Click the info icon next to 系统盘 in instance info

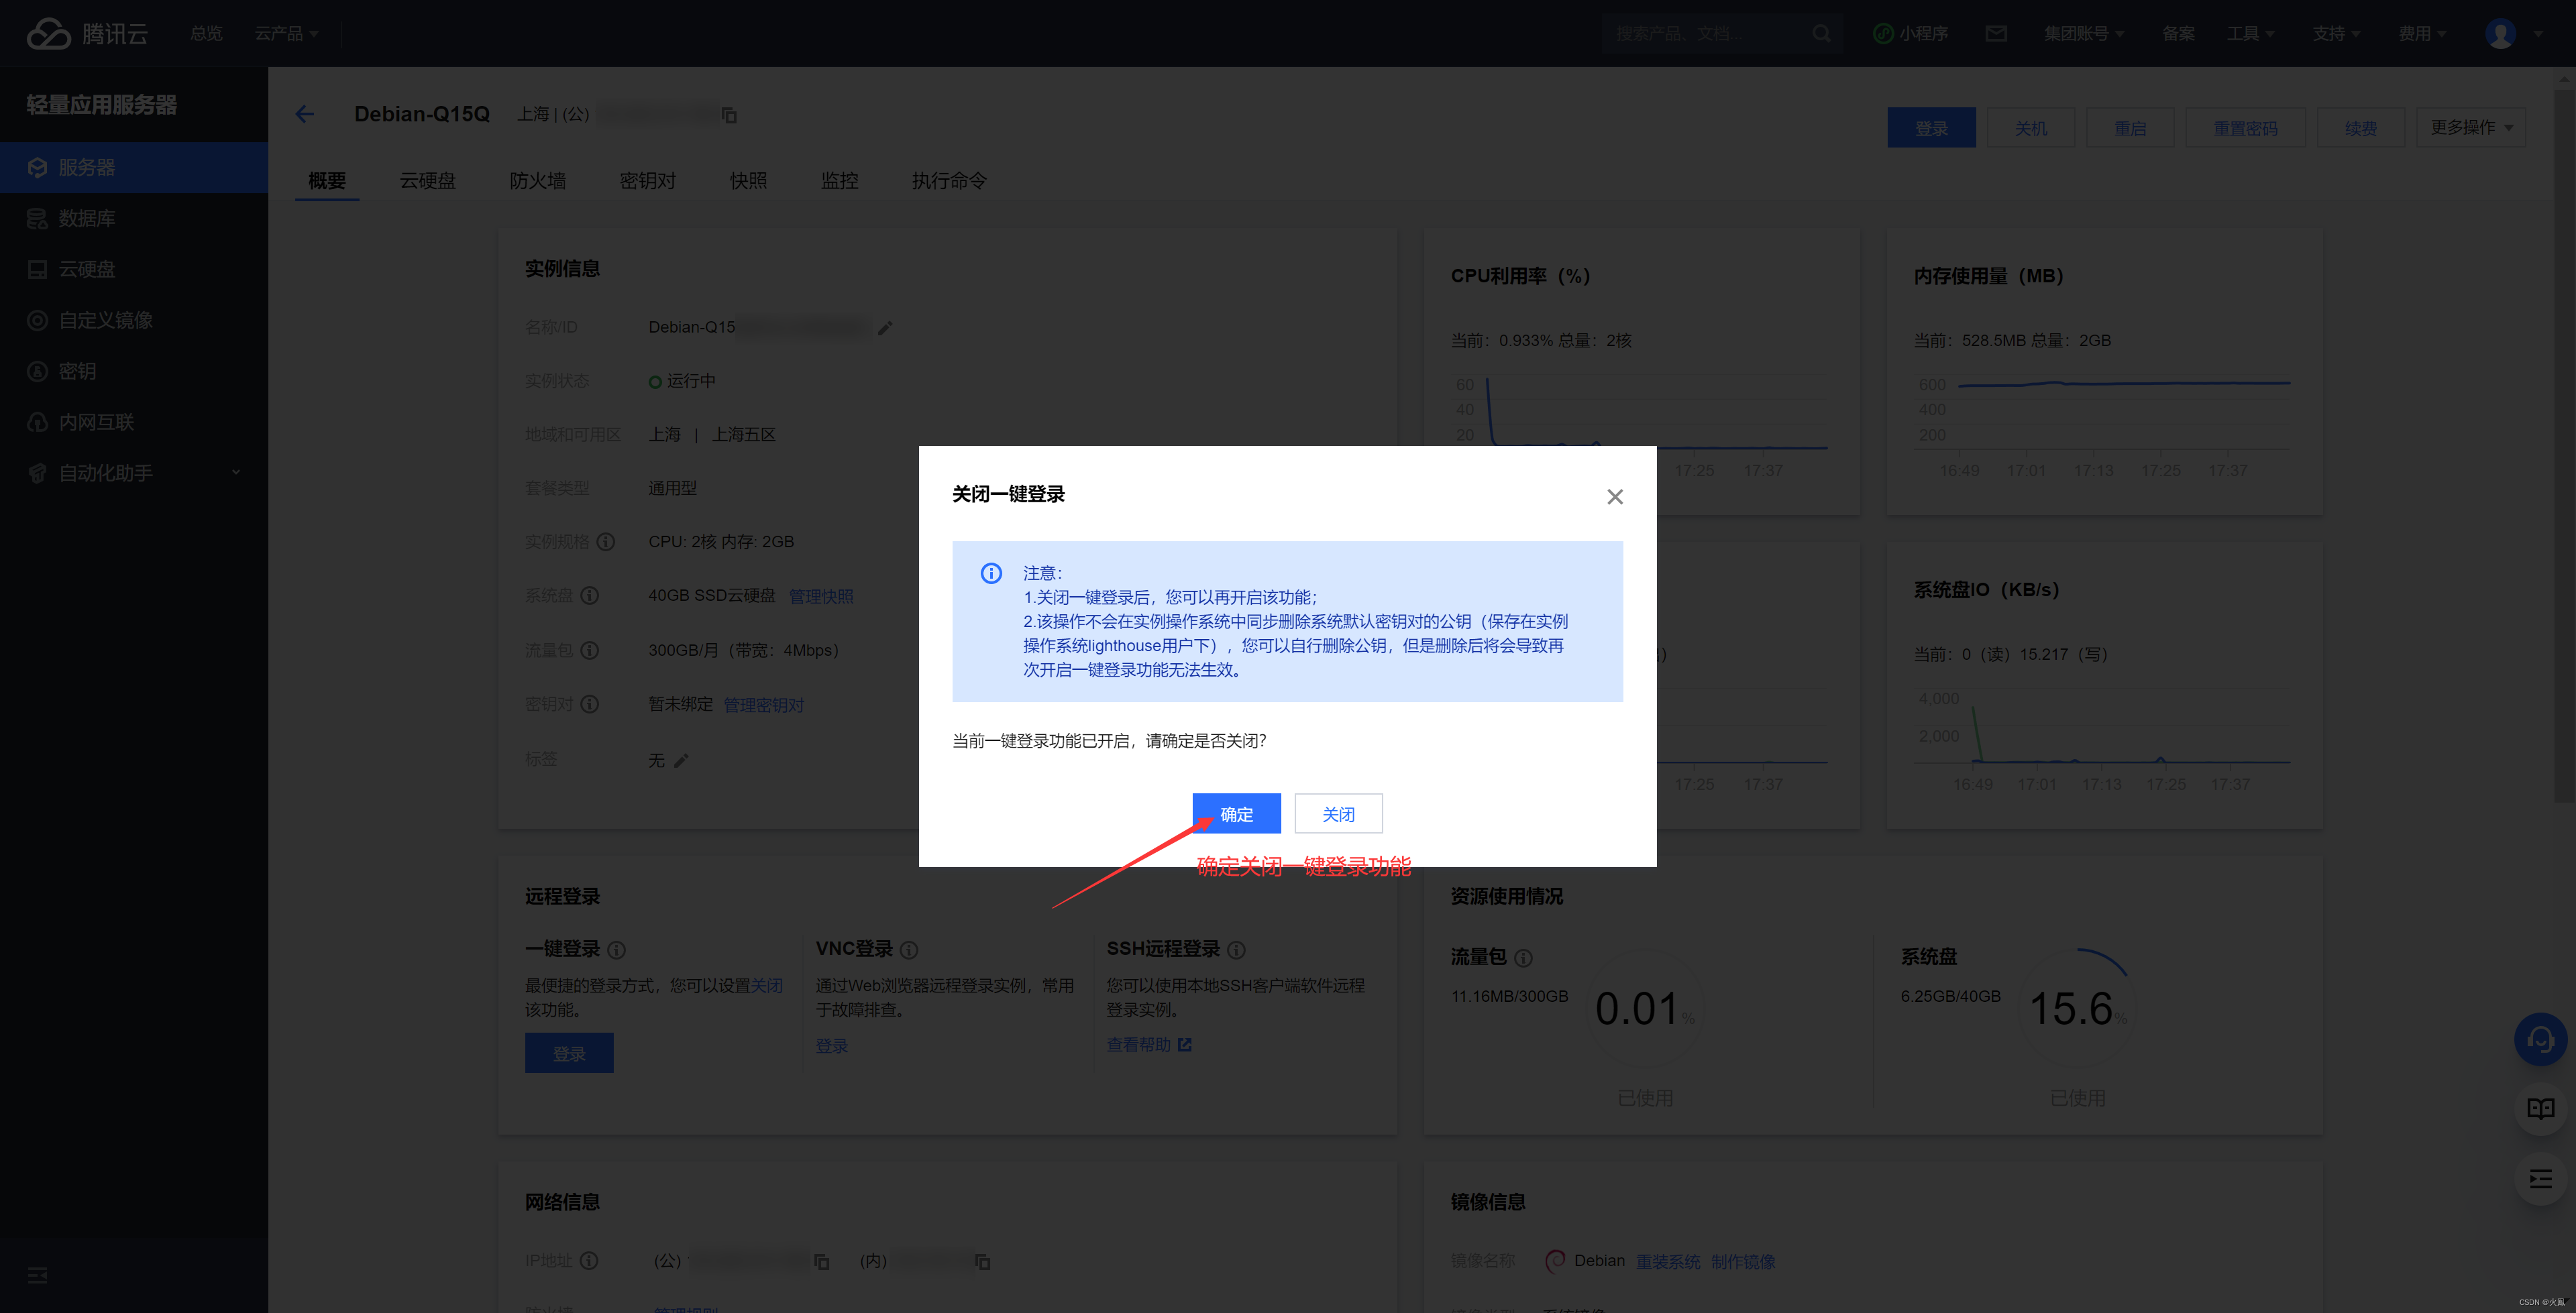coord(590,596)
